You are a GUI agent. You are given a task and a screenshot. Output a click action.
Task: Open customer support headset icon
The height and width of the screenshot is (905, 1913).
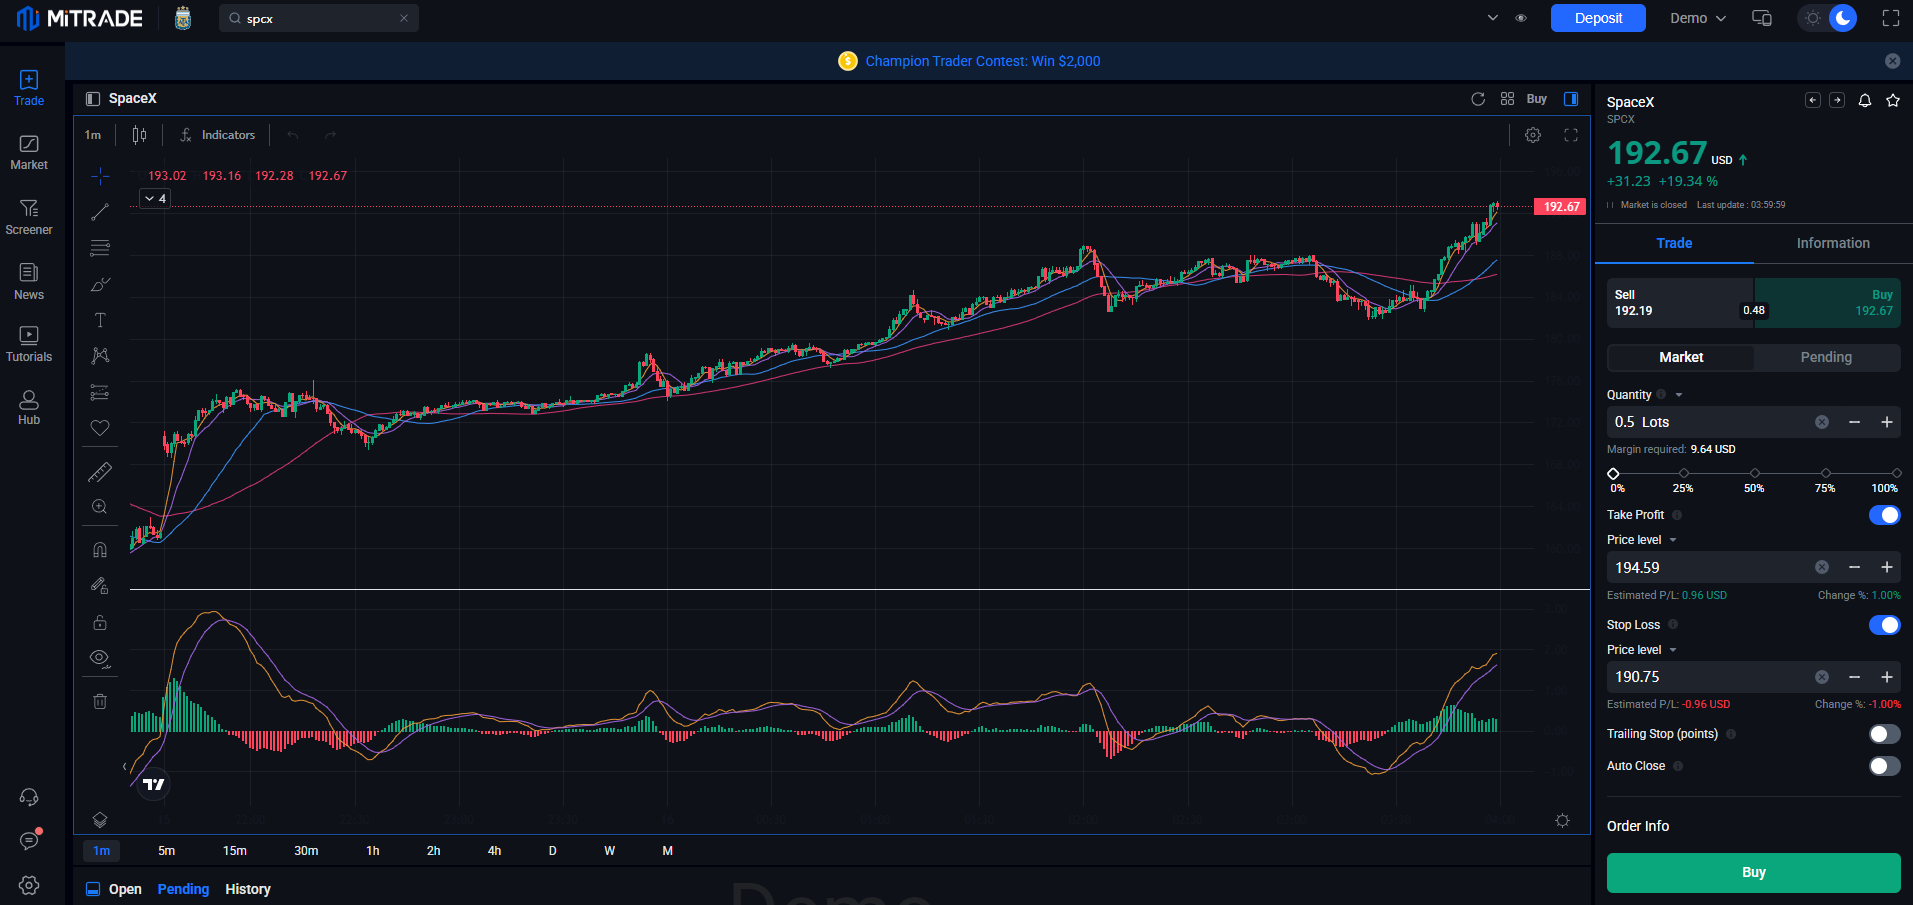tap(29, 797)
